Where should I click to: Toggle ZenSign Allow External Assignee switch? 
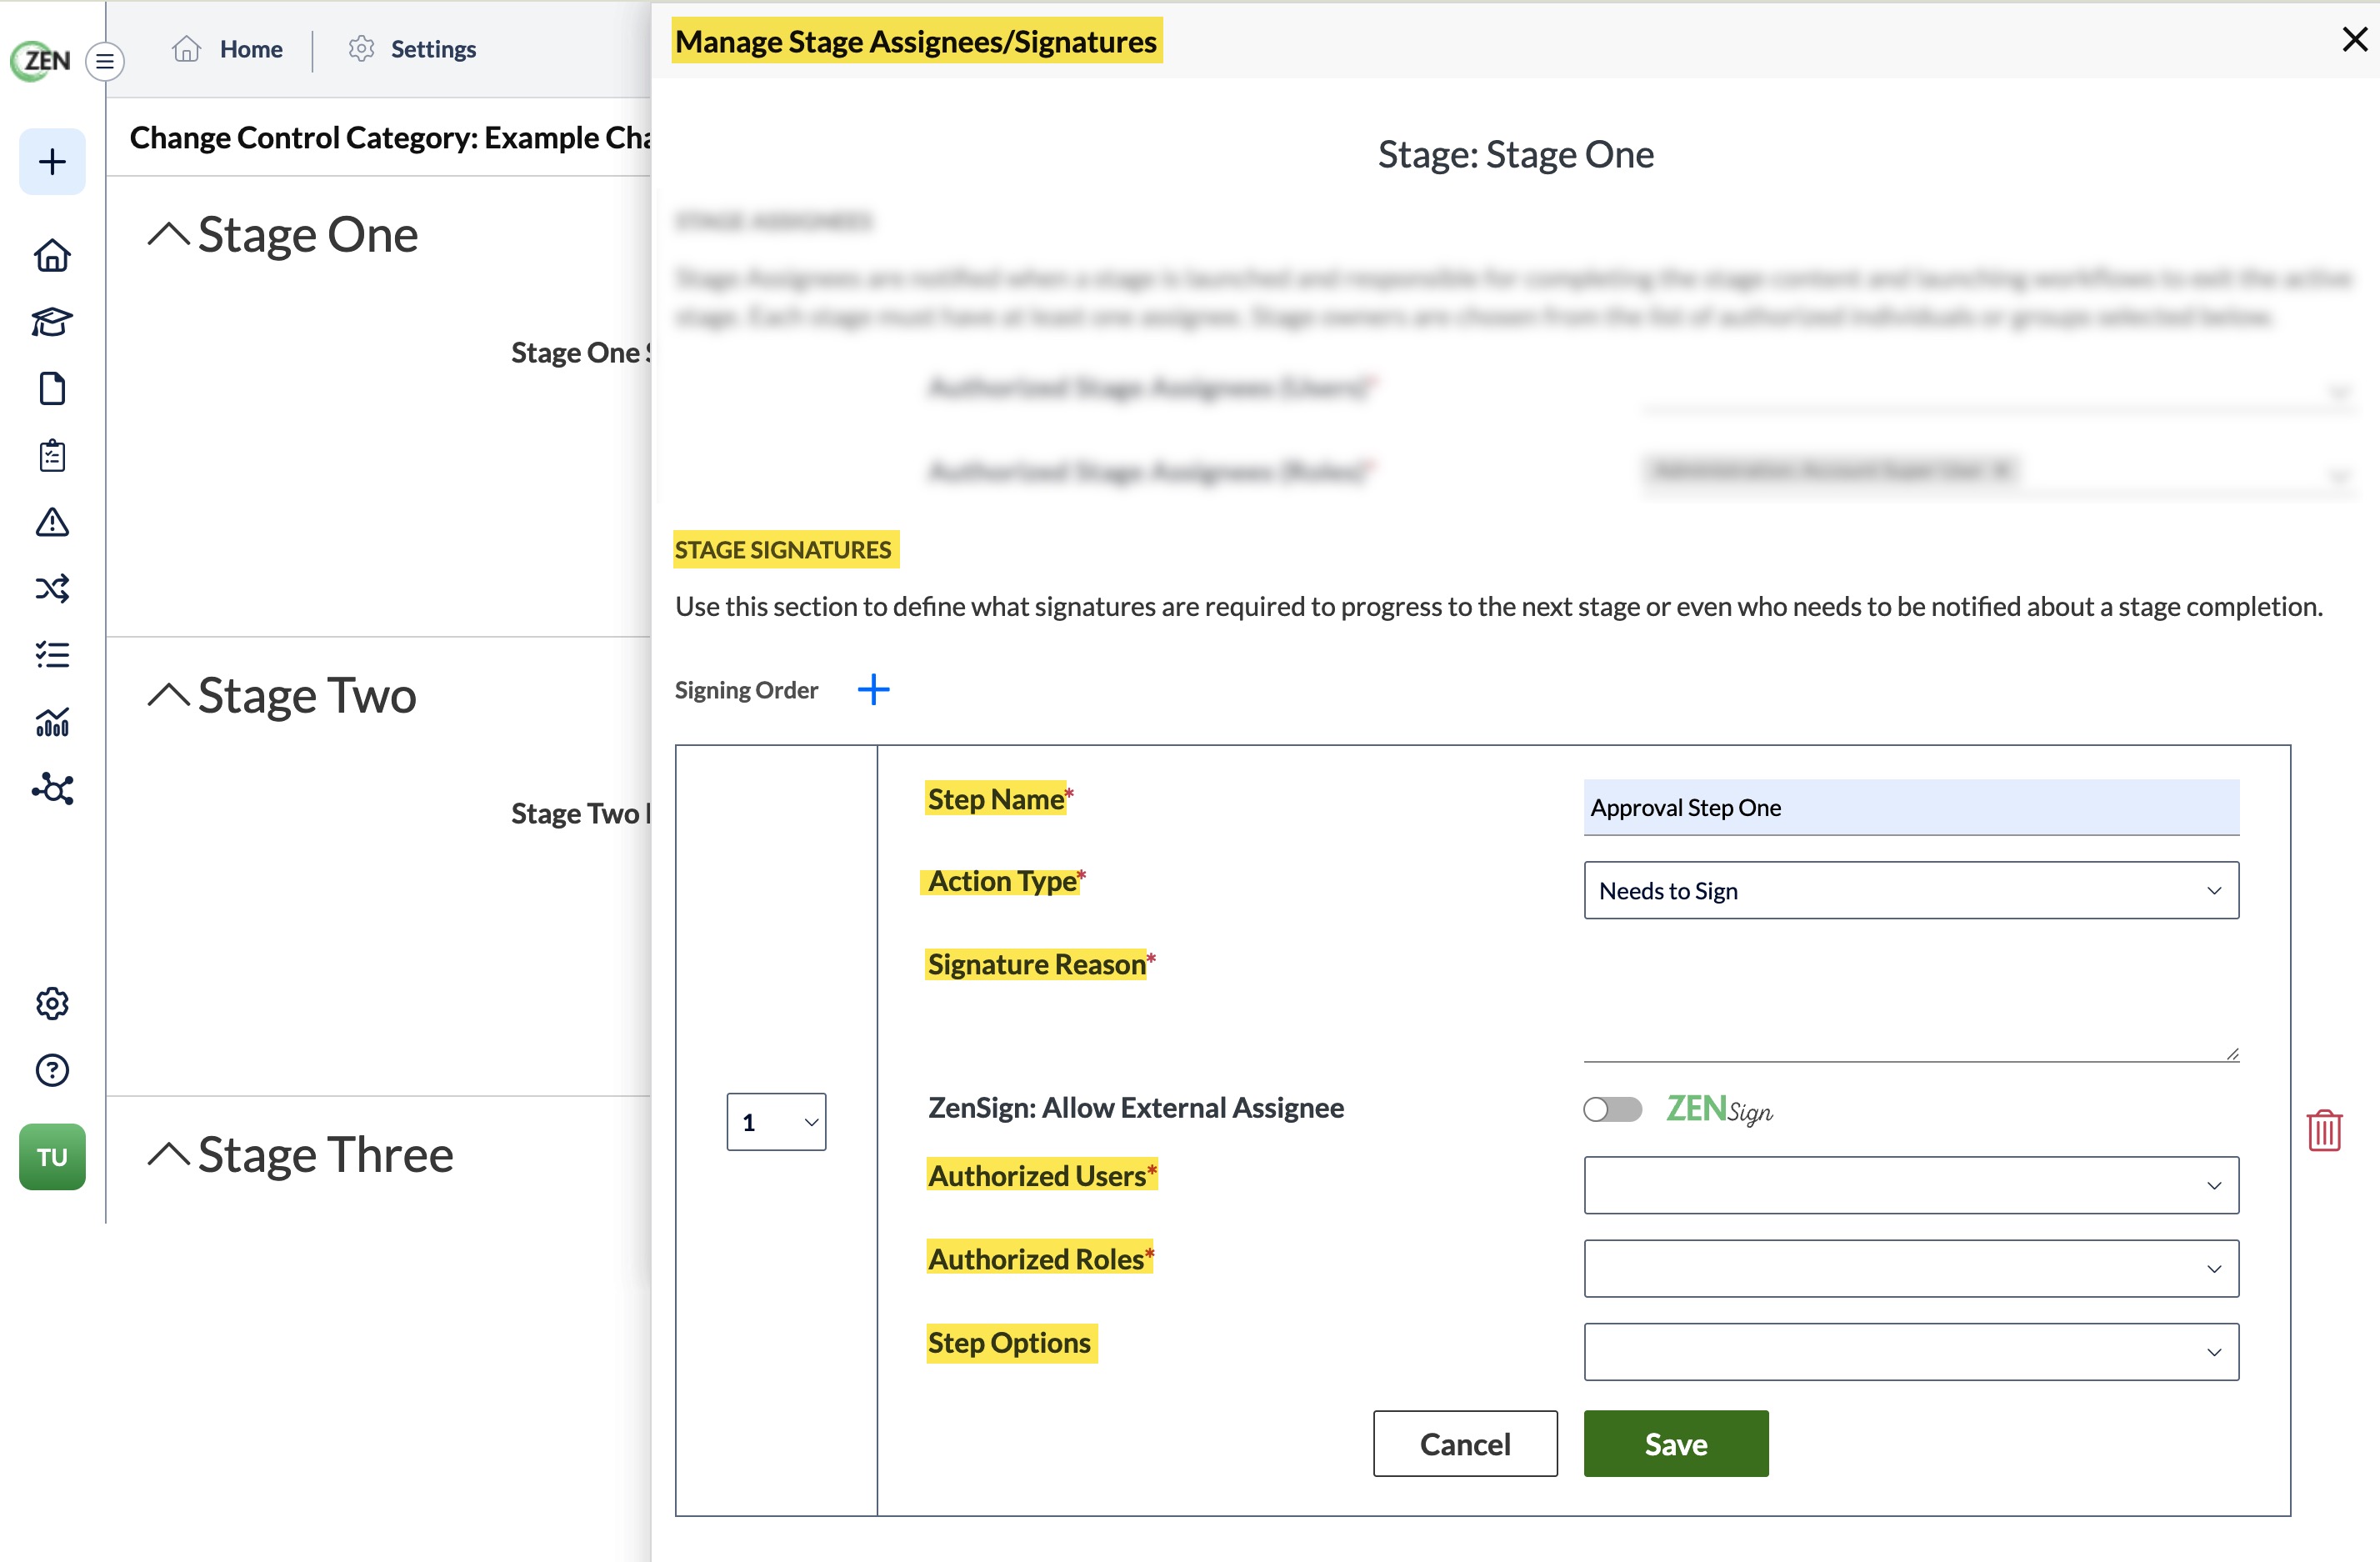[1612, 1109]
